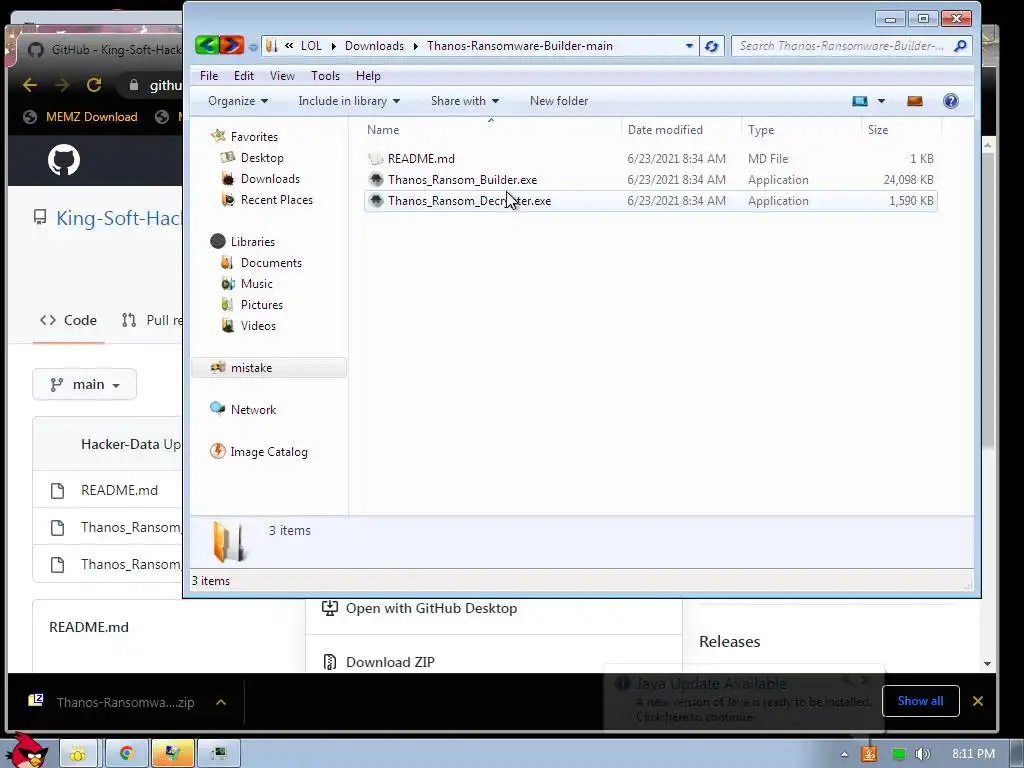
Task: Open the Edit menu
Action: 244,76
